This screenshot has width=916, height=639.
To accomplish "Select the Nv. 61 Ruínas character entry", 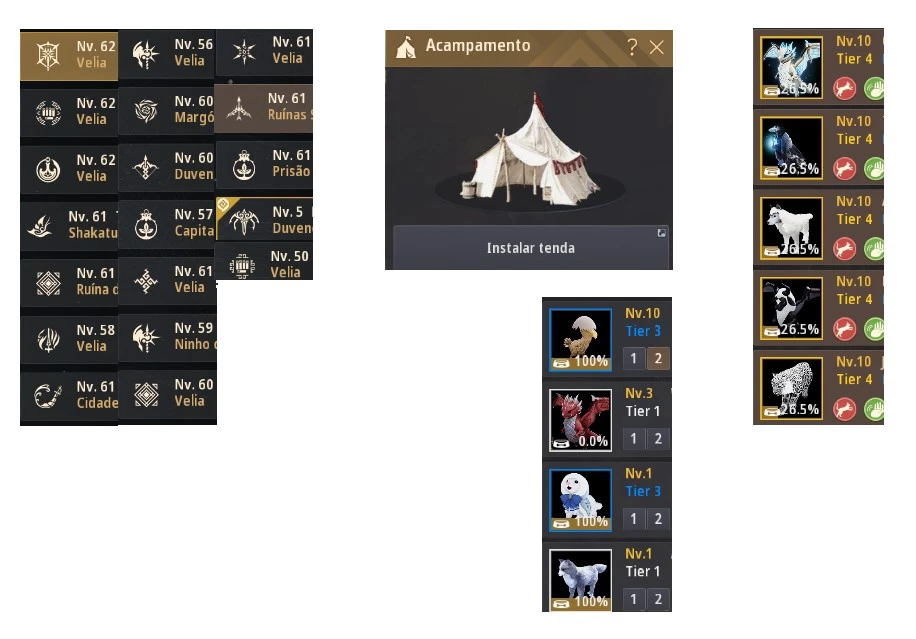I will click(x=263, y=107).
